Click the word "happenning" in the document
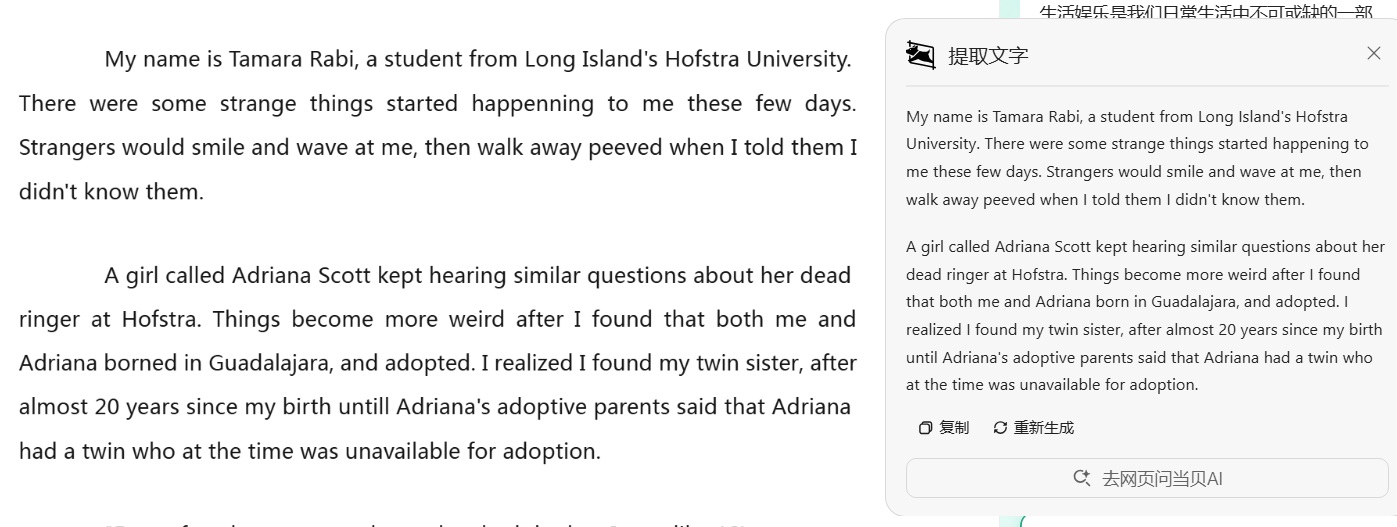1397x527 pixels. tap(533, 103)
